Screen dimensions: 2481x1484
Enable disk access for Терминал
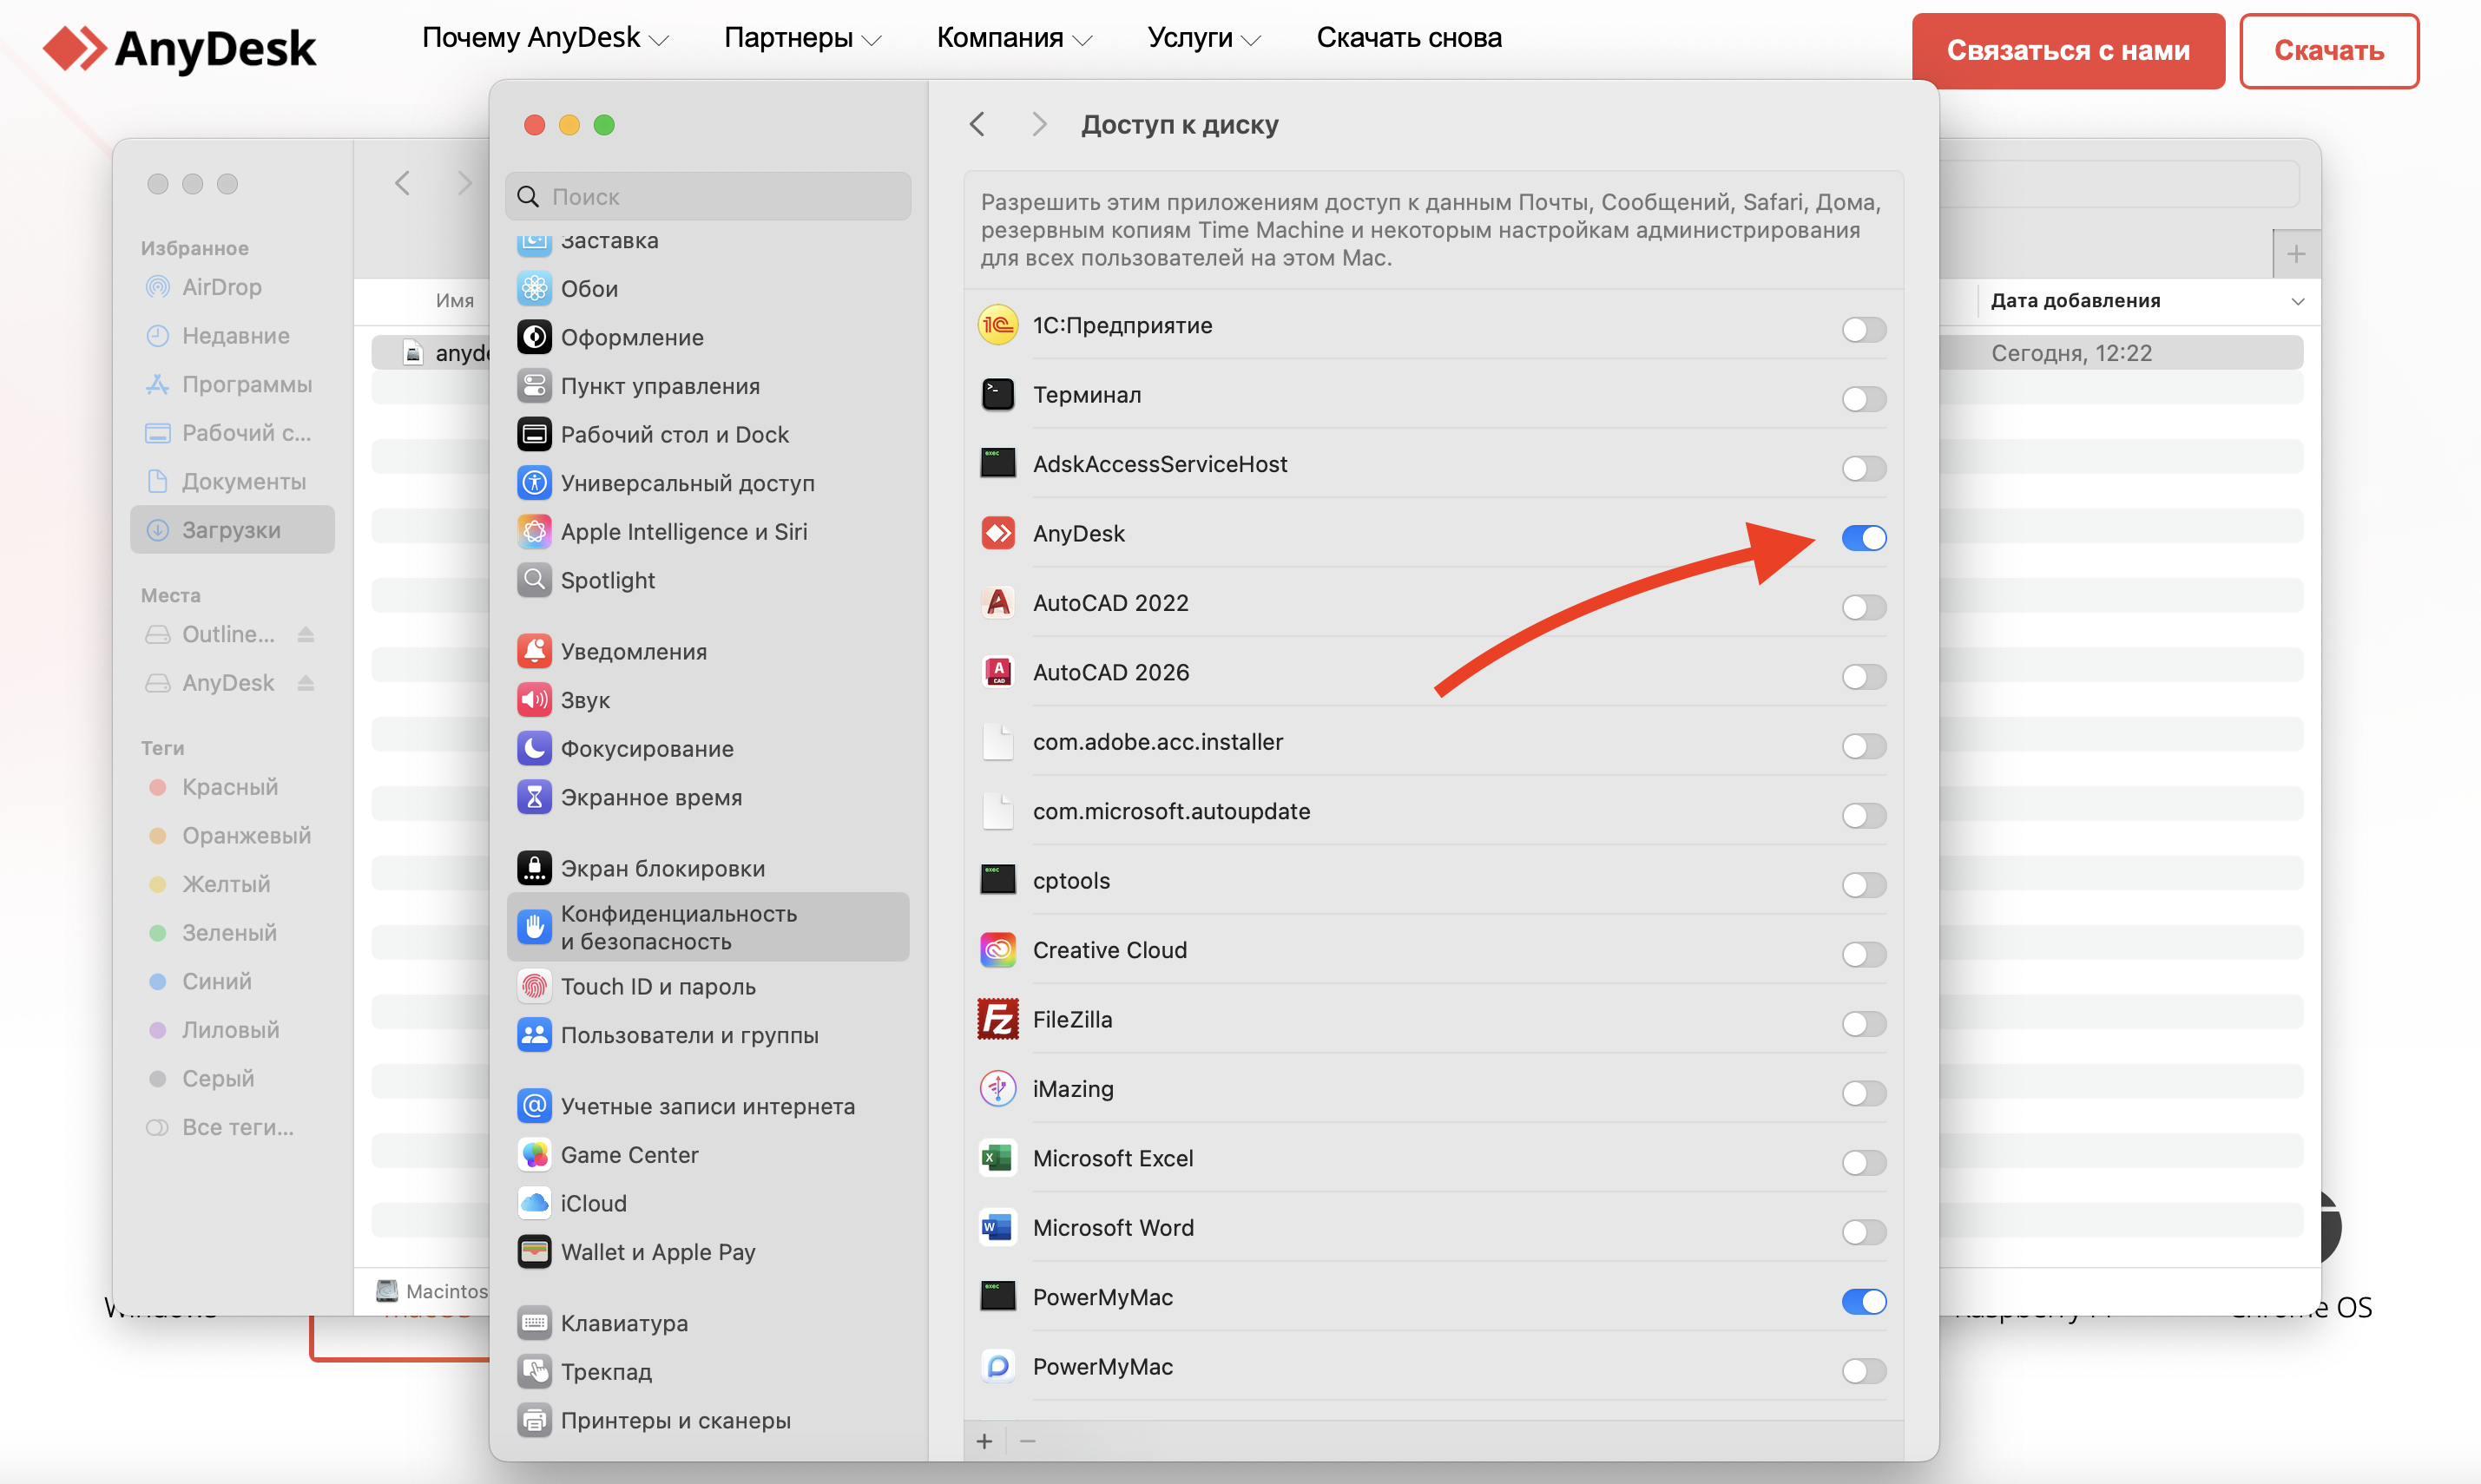1864,398
